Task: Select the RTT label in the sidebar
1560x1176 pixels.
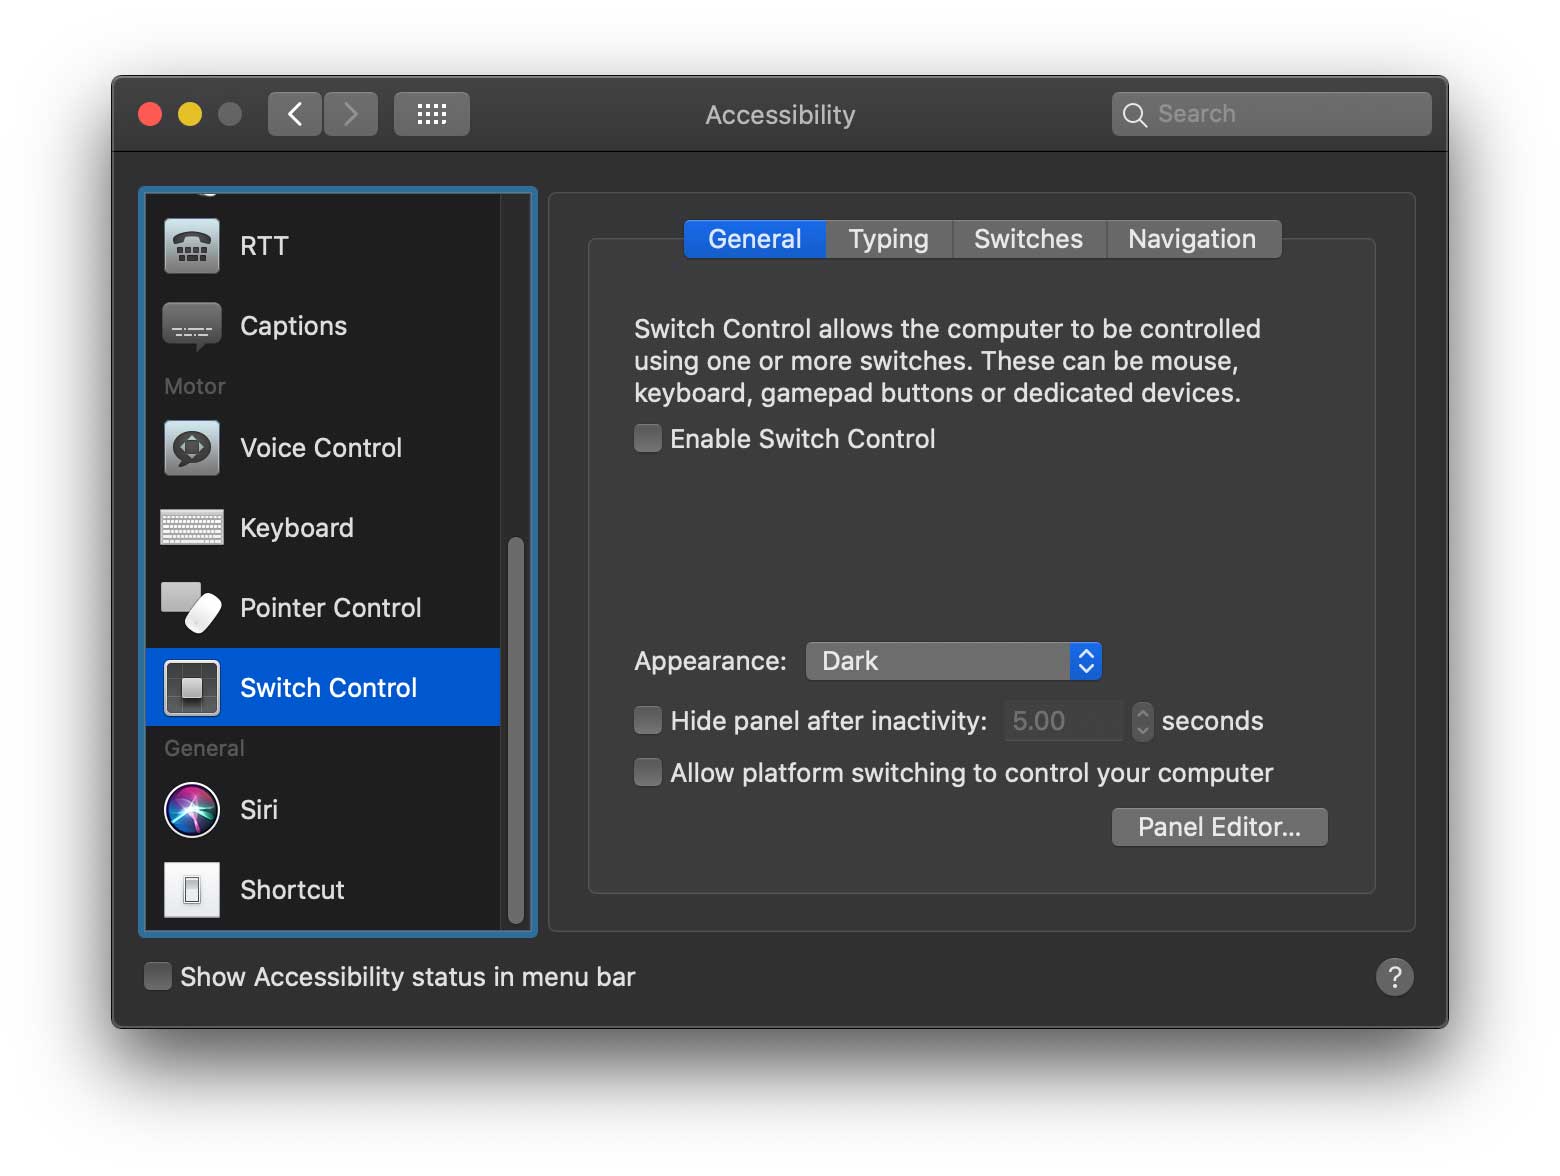Action: 265,246
